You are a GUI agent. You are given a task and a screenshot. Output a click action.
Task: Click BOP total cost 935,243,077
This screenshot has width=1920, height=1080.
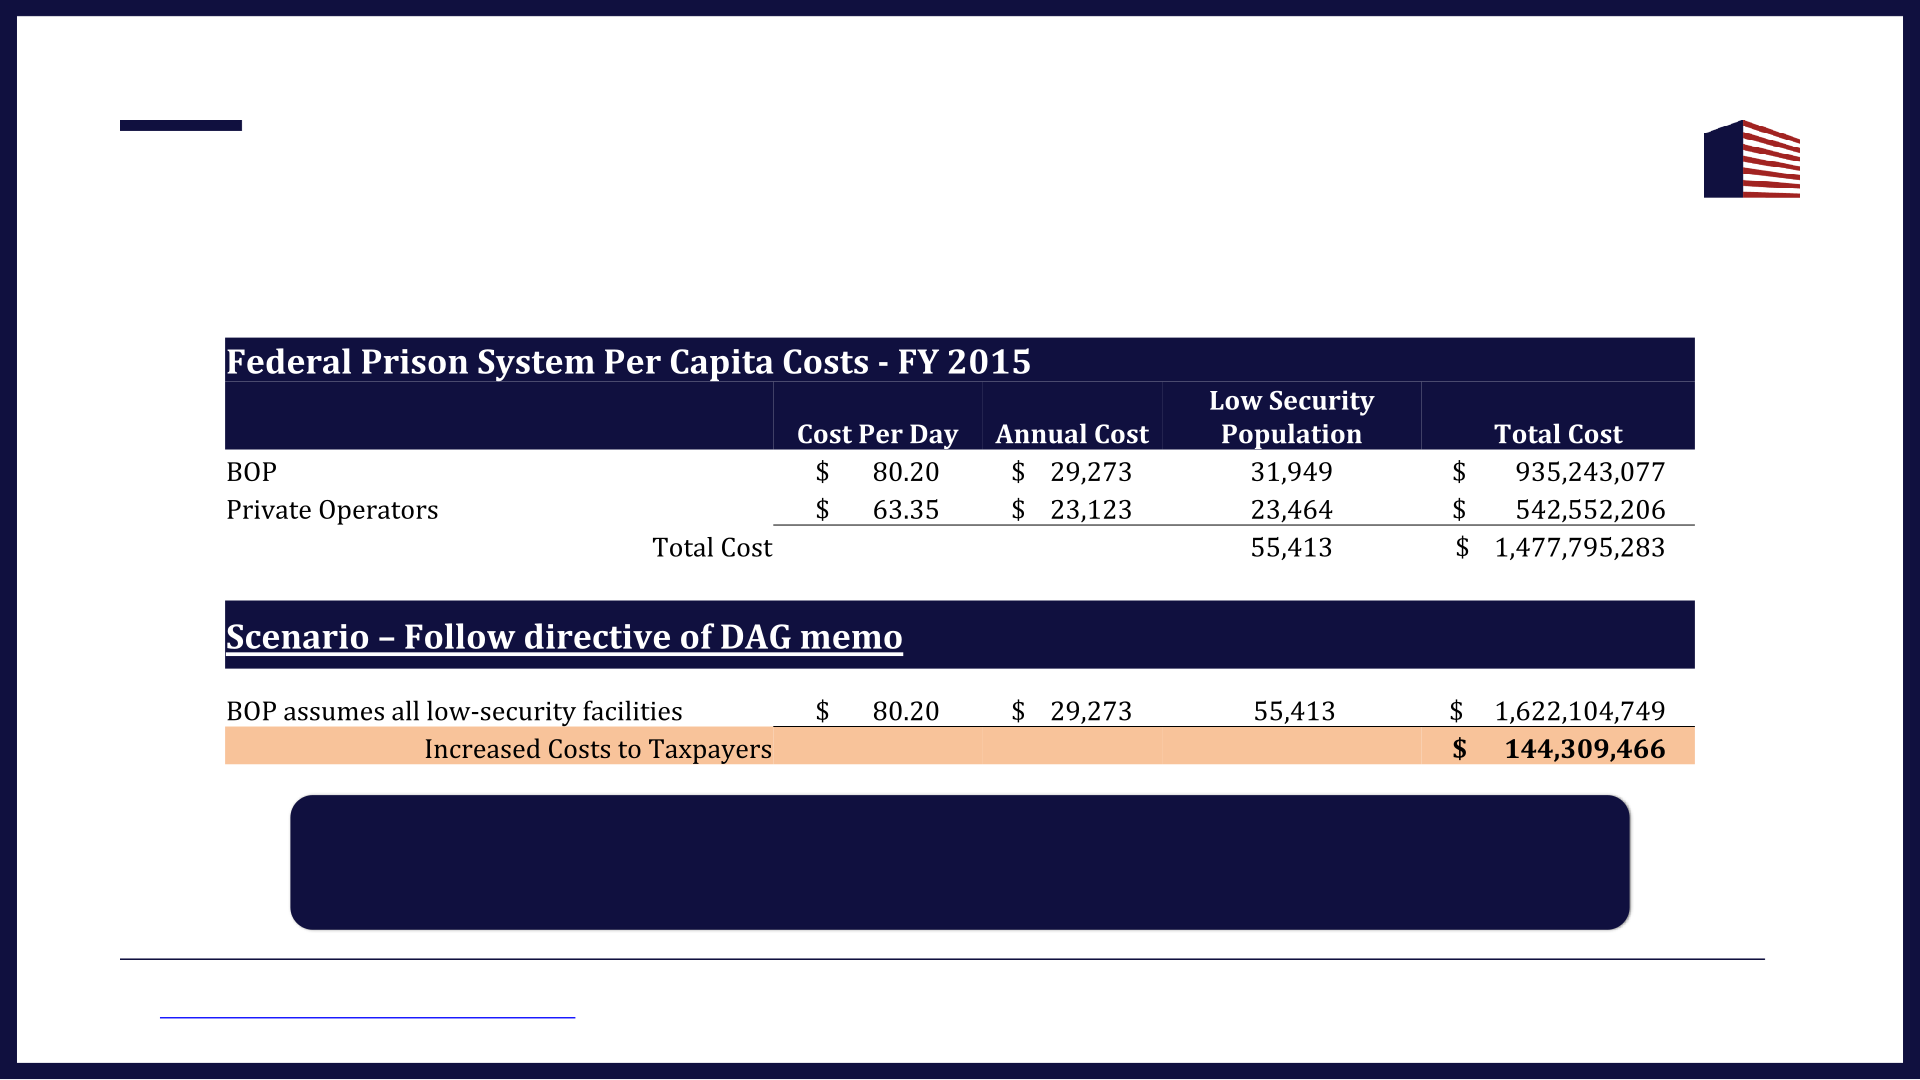pyautogui.click(x=1590, y=472)
